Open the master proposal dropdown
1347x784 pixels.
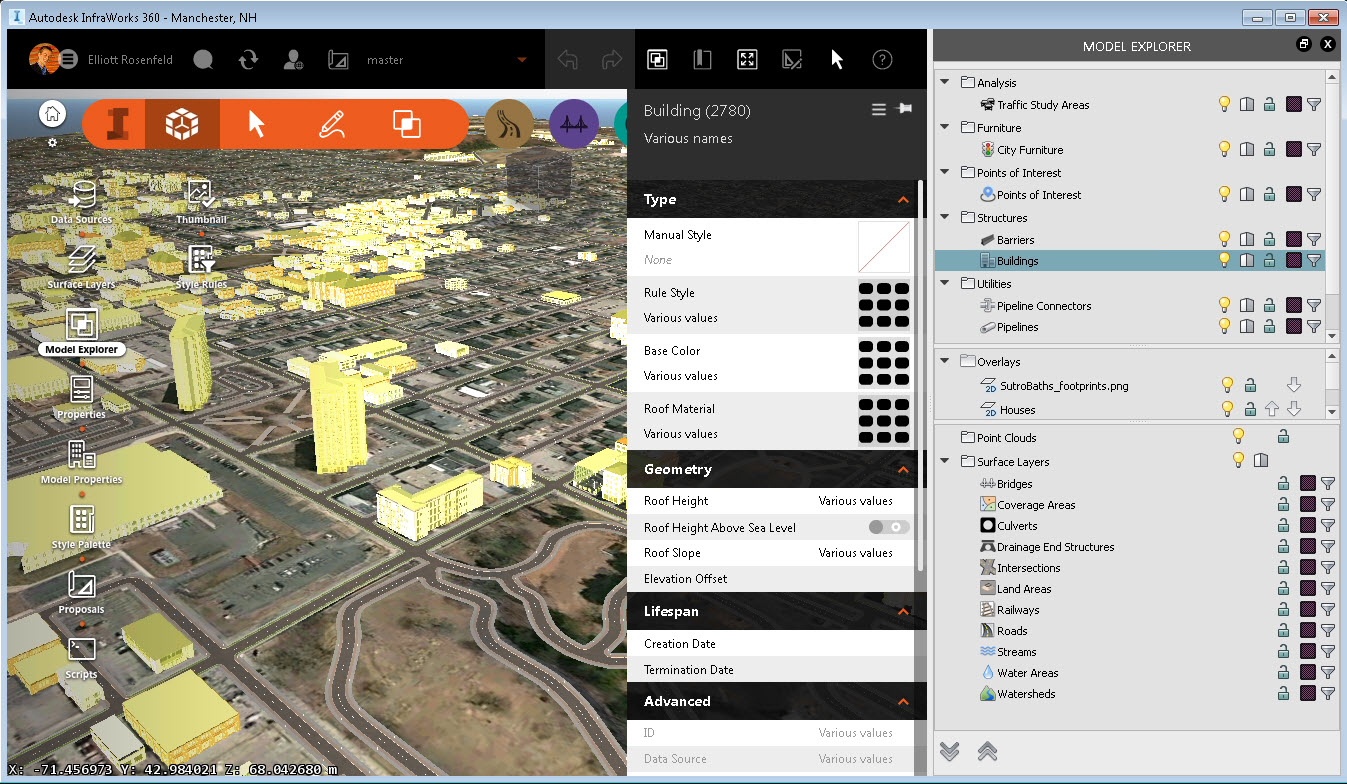[x=521, y=59]
